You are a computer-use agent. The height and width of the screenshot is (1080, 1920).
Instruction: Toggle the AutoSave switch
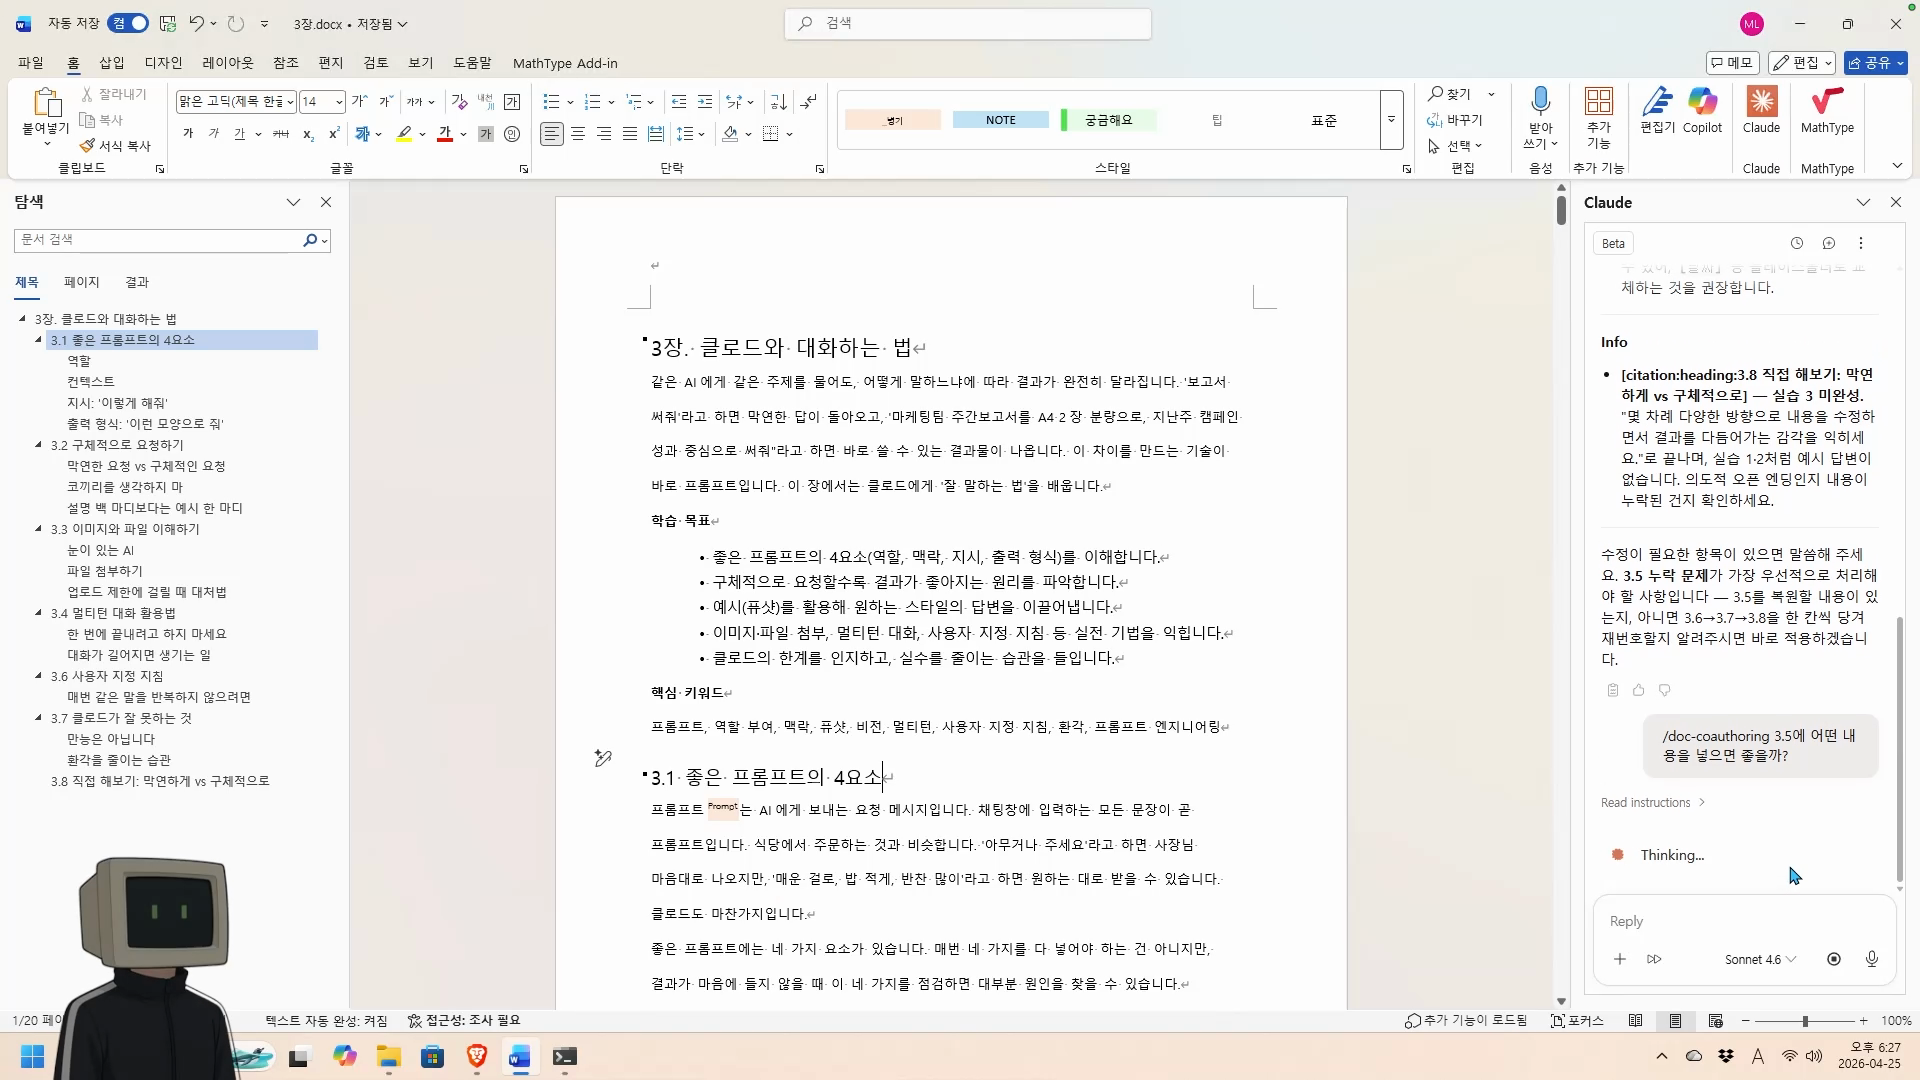pyautogui.click(x=129, y=23)
